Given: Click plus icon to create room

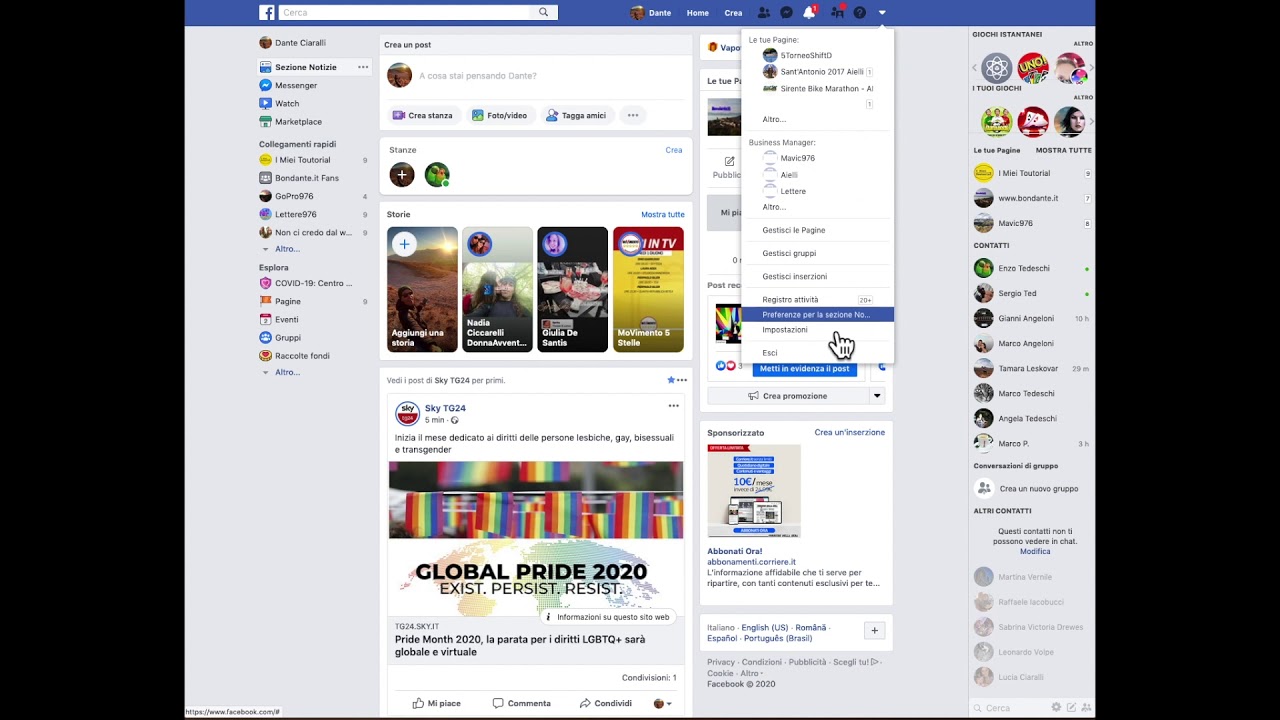Looking at the screenshot, I should [402, 174].
